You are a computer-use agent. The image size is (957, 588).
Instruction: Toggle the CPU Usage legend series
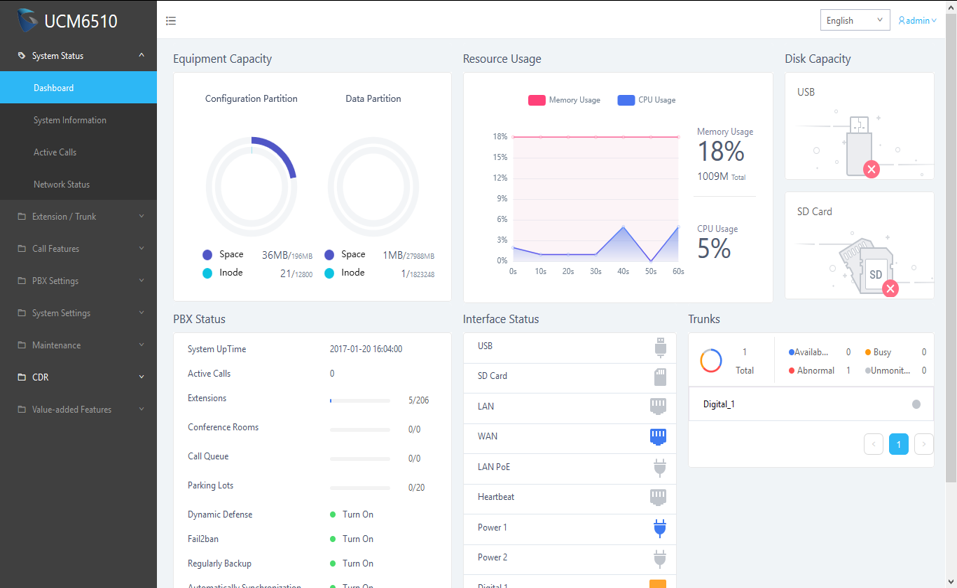click(646, 100)
